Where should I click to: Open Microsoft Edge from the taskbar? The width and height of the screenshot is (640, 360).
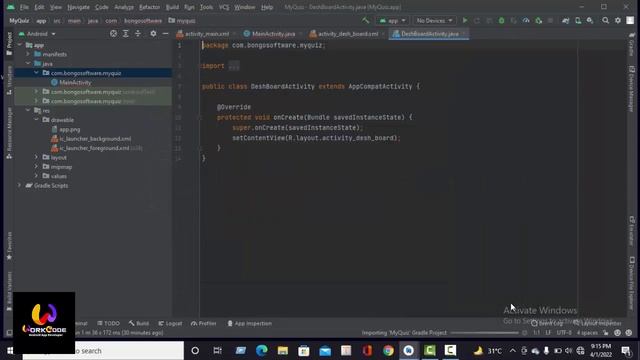pos(262,351)
